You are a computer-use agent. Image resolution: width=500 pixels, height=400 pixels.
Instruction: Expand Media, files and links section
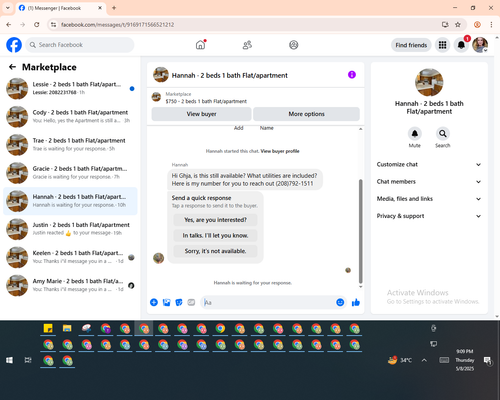[429, 199]
